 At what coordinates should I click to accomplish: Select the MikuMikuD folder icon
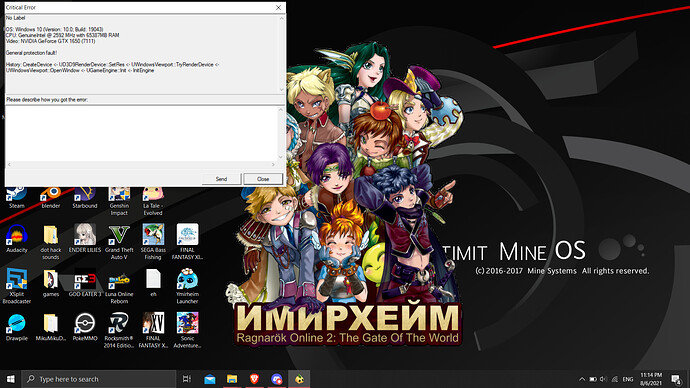coord(51,327)
